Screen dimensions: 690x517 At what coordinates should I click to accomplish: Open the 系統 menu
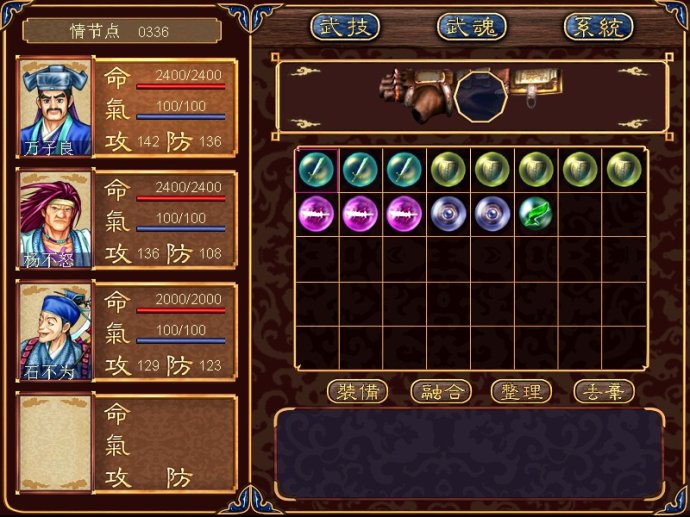tap(598, 27)
